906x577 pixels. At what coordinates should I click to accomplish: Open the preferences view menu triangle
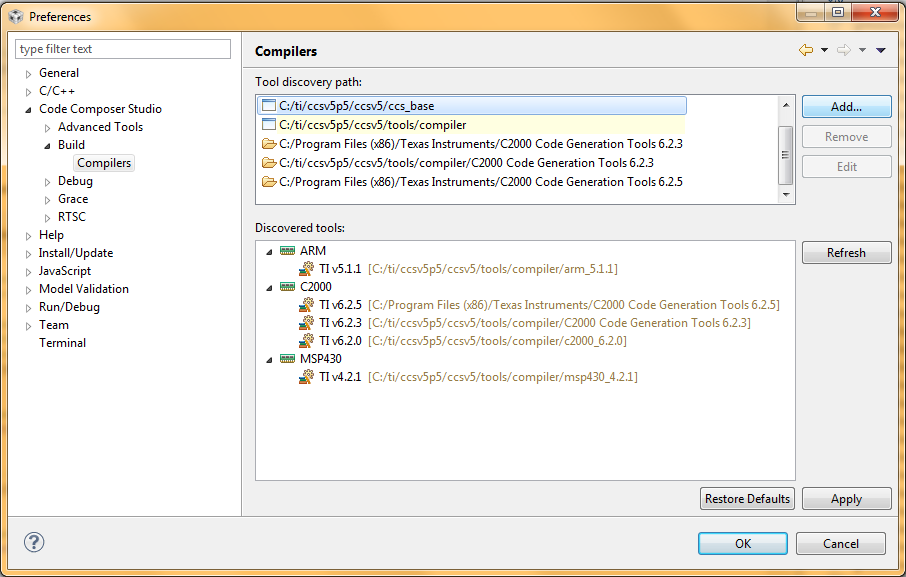point(881,50)
